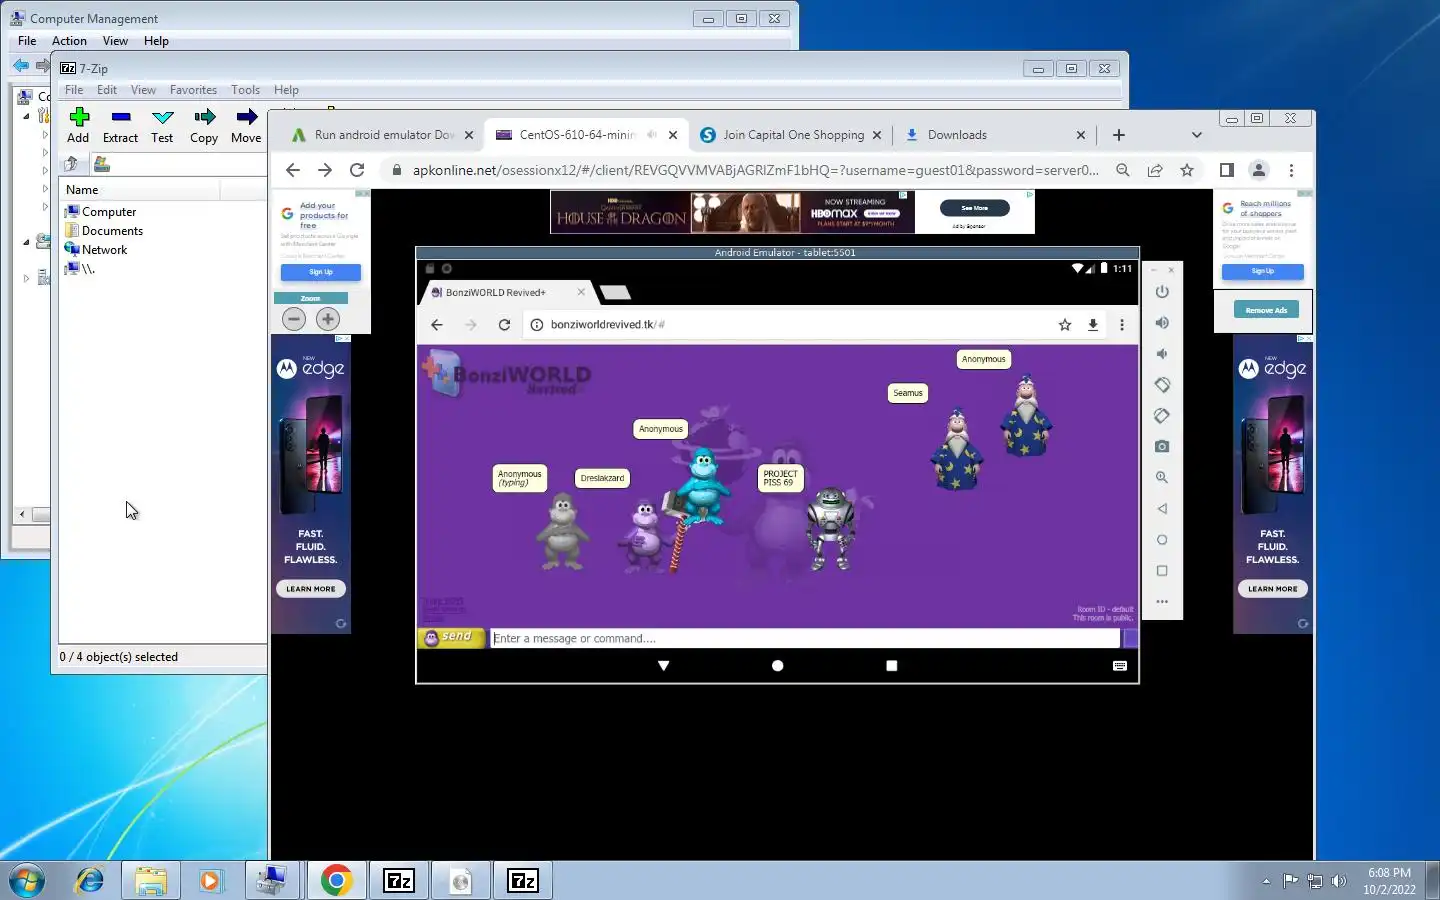Collapse the System Tools node in Computer Management
The width and height of the screenshot is (1440, 900).
click(x=26, y=116)
